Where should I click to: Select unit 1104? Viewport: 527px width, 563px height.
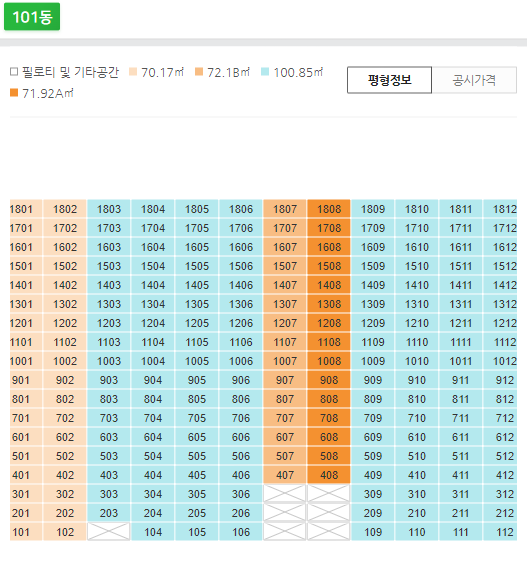tap(153, 342)
